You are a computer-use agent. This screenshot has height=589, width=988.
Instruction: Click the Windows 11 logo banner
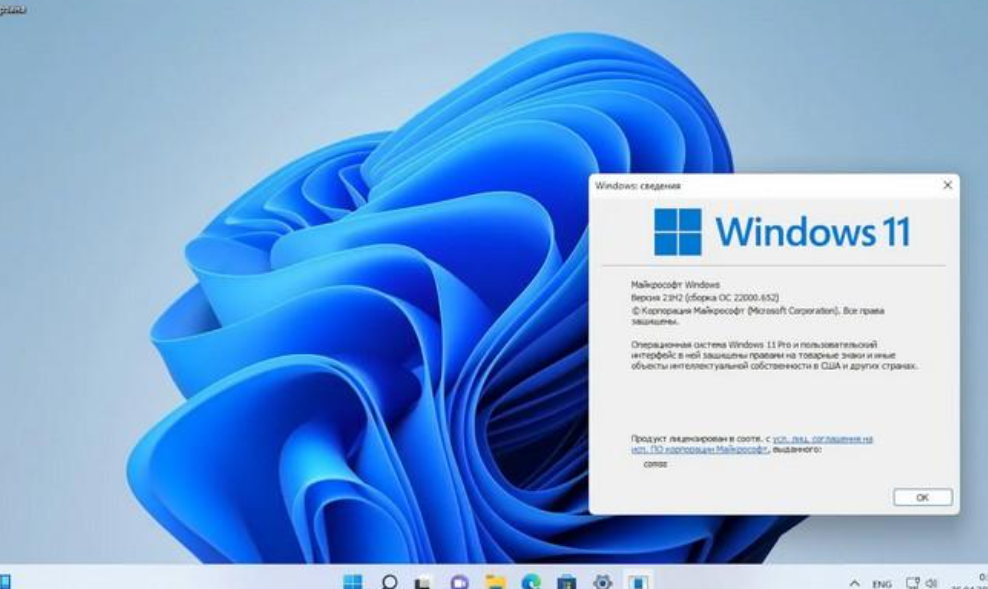click(781, 232)
